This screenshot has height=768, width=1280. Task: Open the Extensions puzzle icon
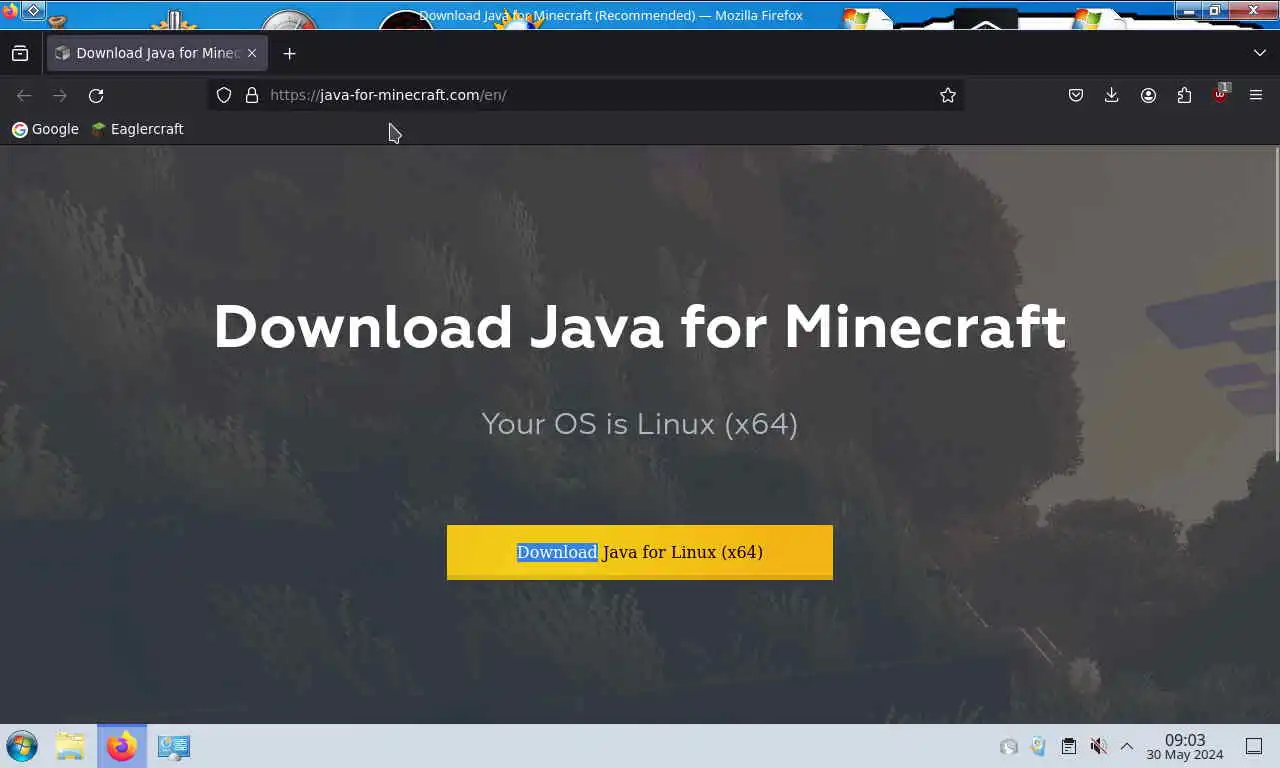pos(1184,95)
